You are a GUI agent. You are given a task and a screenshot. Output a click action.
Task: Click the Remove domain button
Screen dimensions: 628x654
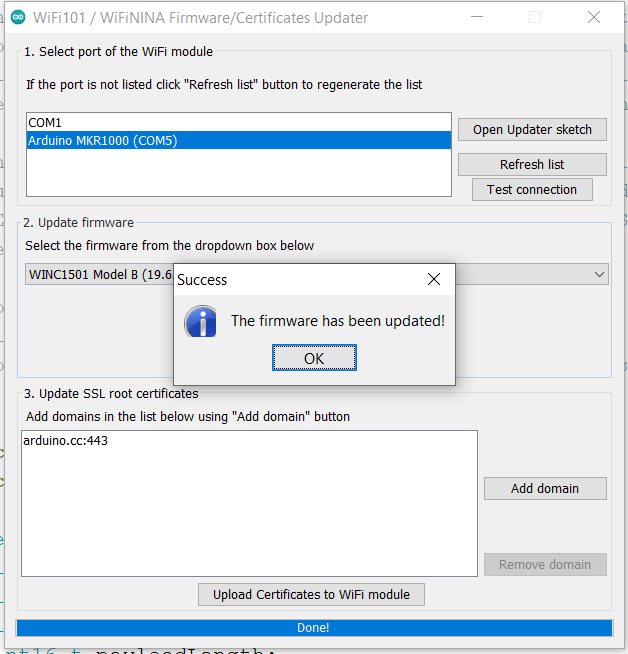[545, 565]
